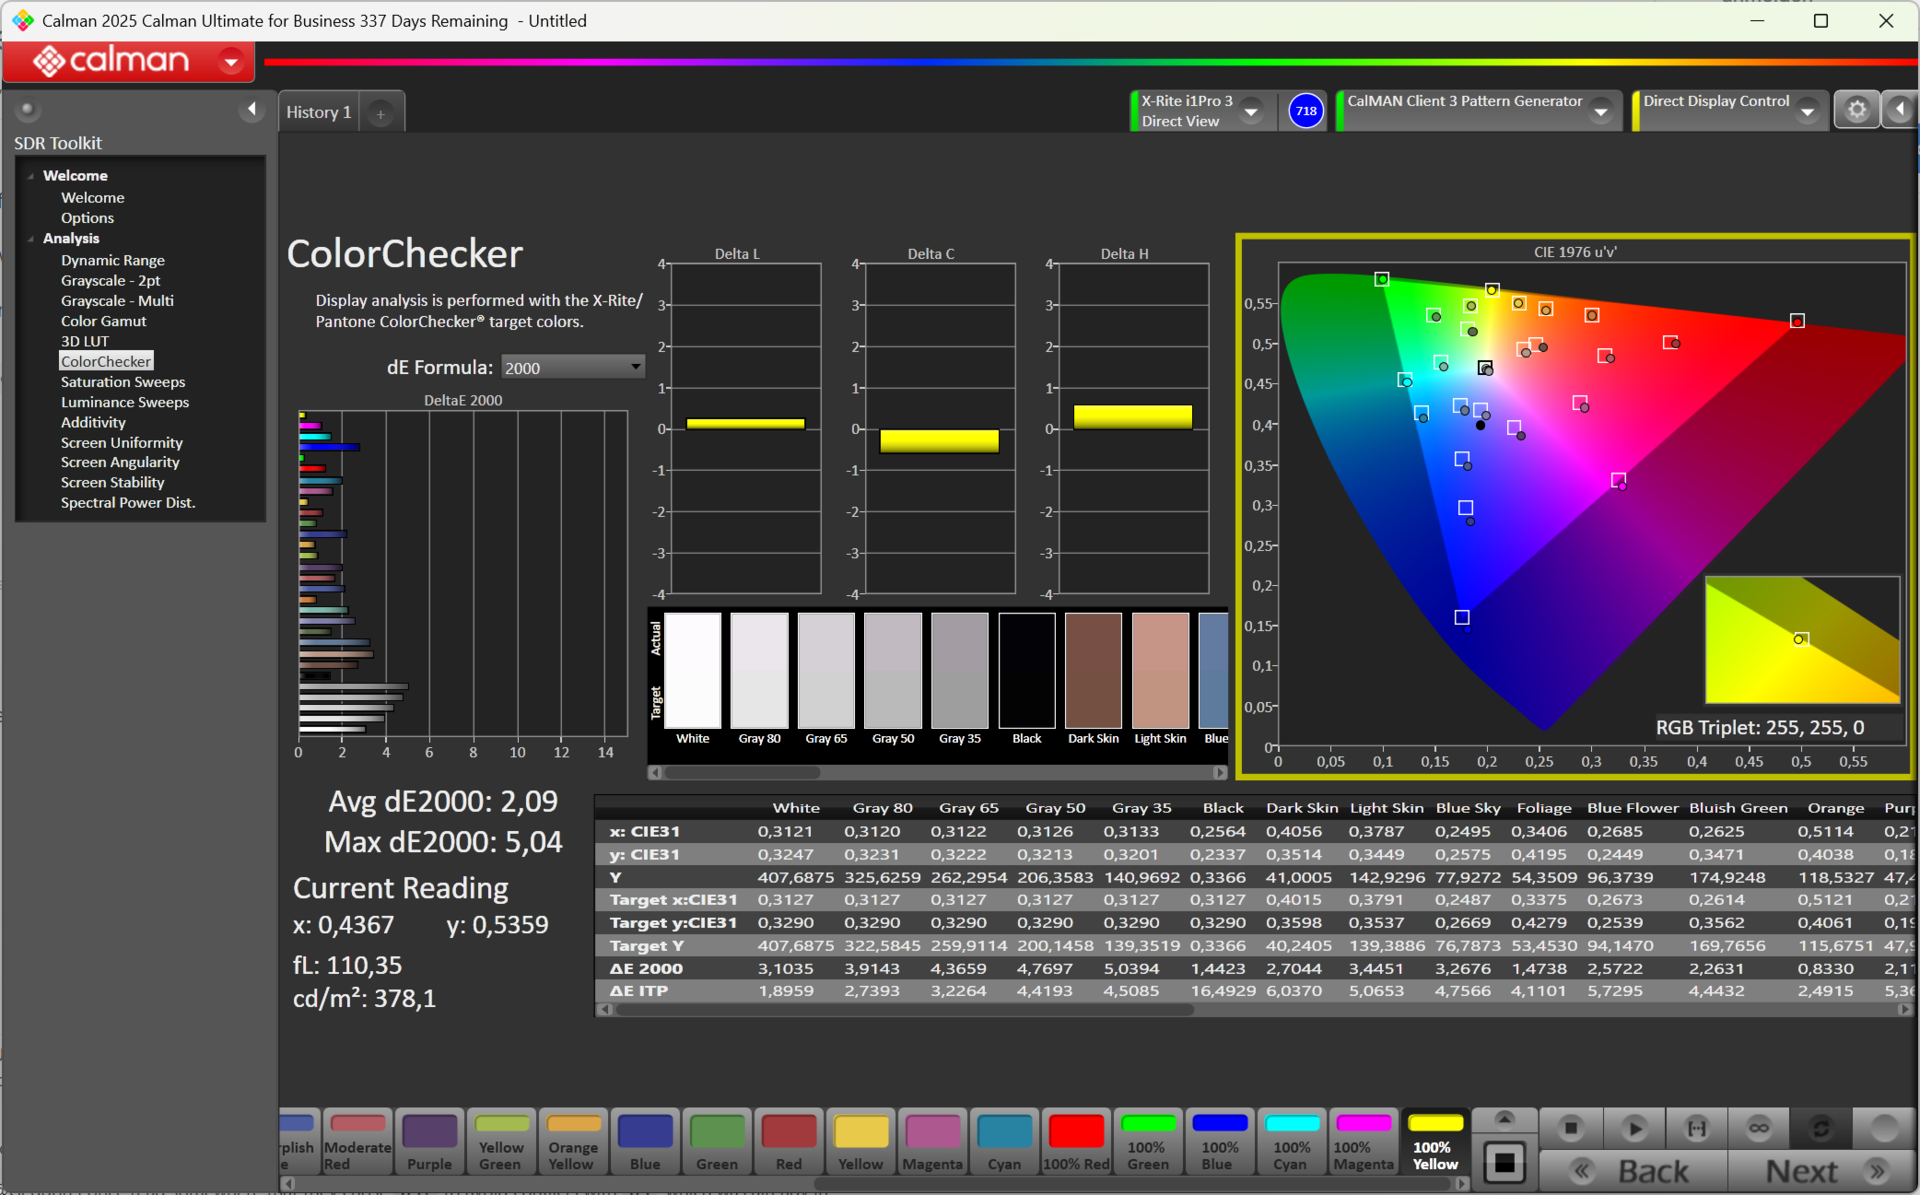
Task: Collapse the left SDR Toolkit panel arrow
Action: point(252,109)
